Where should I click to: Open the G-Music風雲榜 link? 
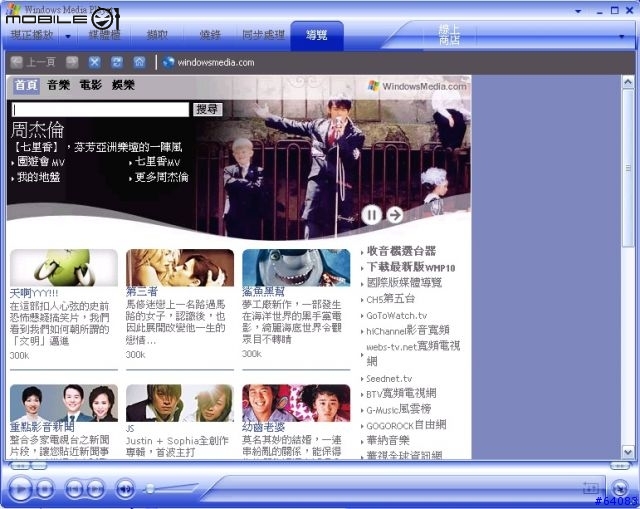pyautogui.click(x=399, y=409)
